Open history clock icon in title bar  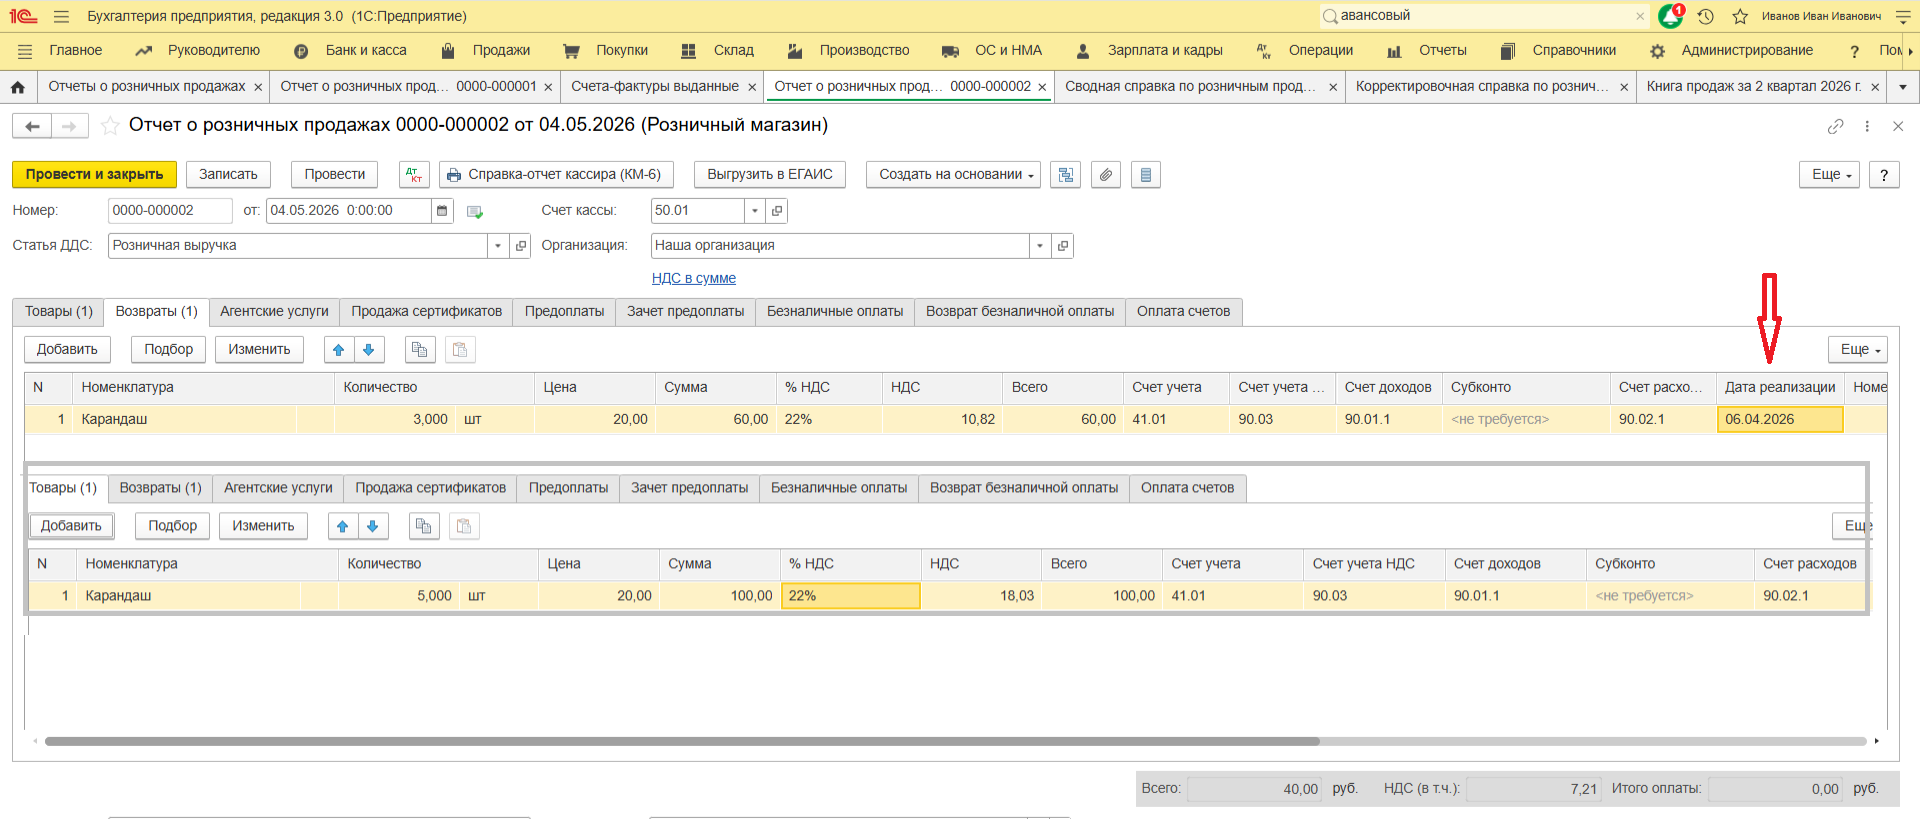(1706, 16)
